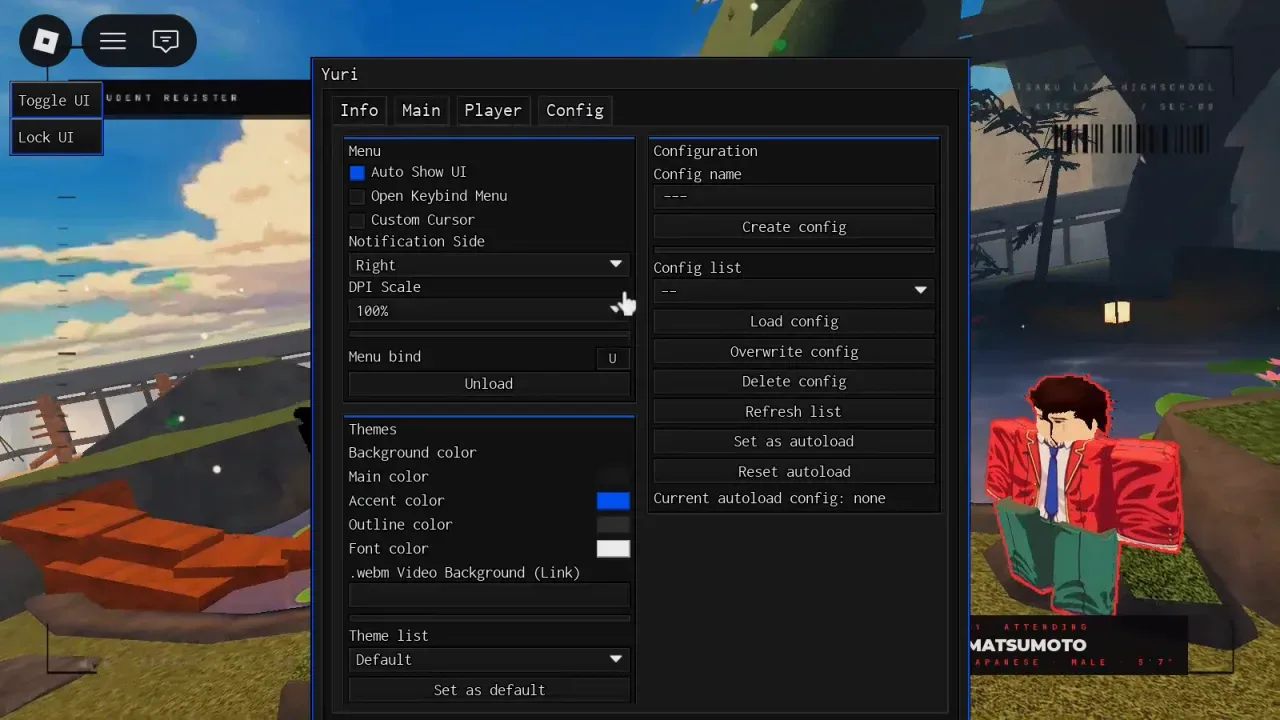Viewport: 1280px width, 720px height.
Task: Switch to the Info tab
Action: click(x=359, y=110)
